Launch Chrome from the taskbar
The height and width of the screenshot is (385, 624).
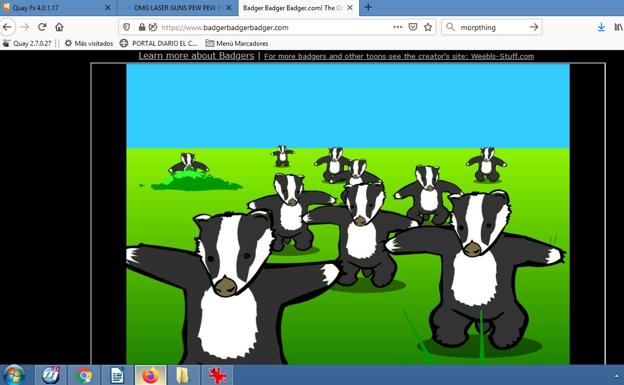[x=84, y=375]
